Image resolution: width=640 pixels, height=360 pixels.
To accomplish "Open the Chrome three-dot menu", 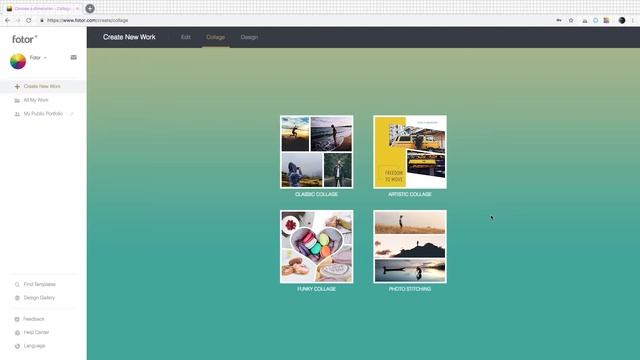I will click(x=633, y=20).
